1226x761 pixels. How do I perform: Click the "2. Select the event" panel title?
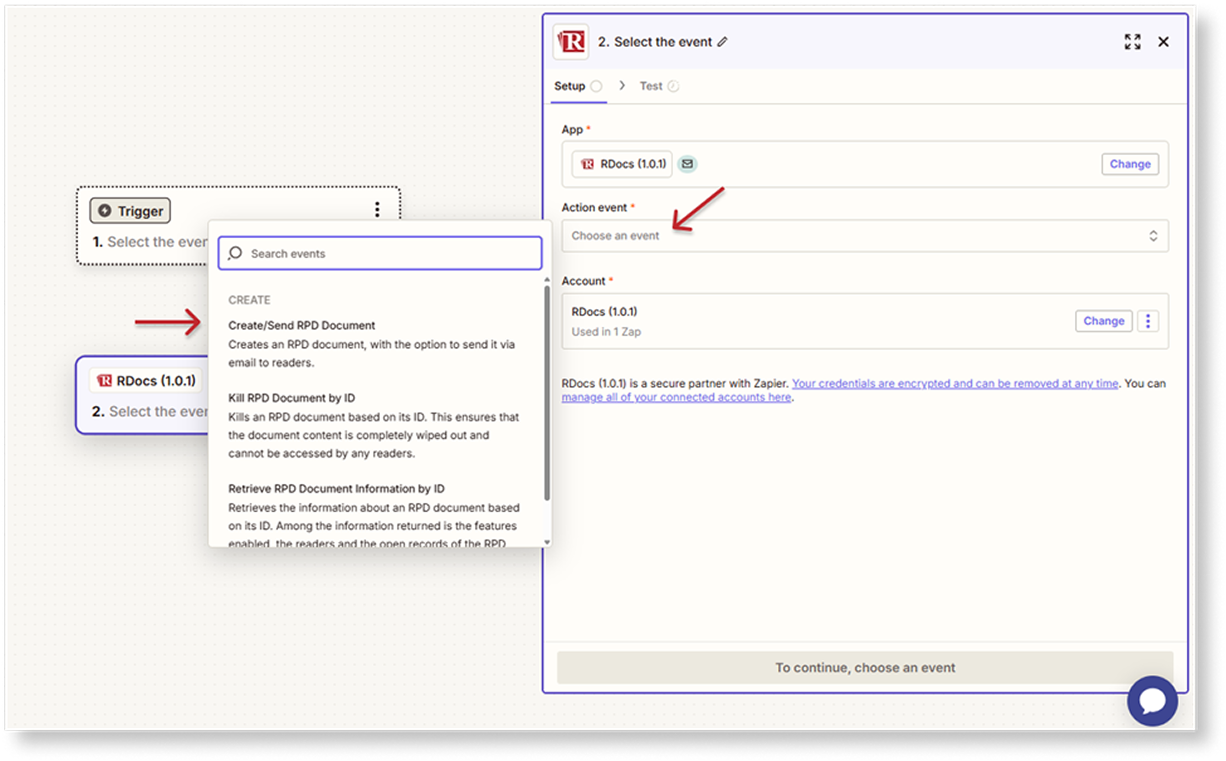point(655,42)
